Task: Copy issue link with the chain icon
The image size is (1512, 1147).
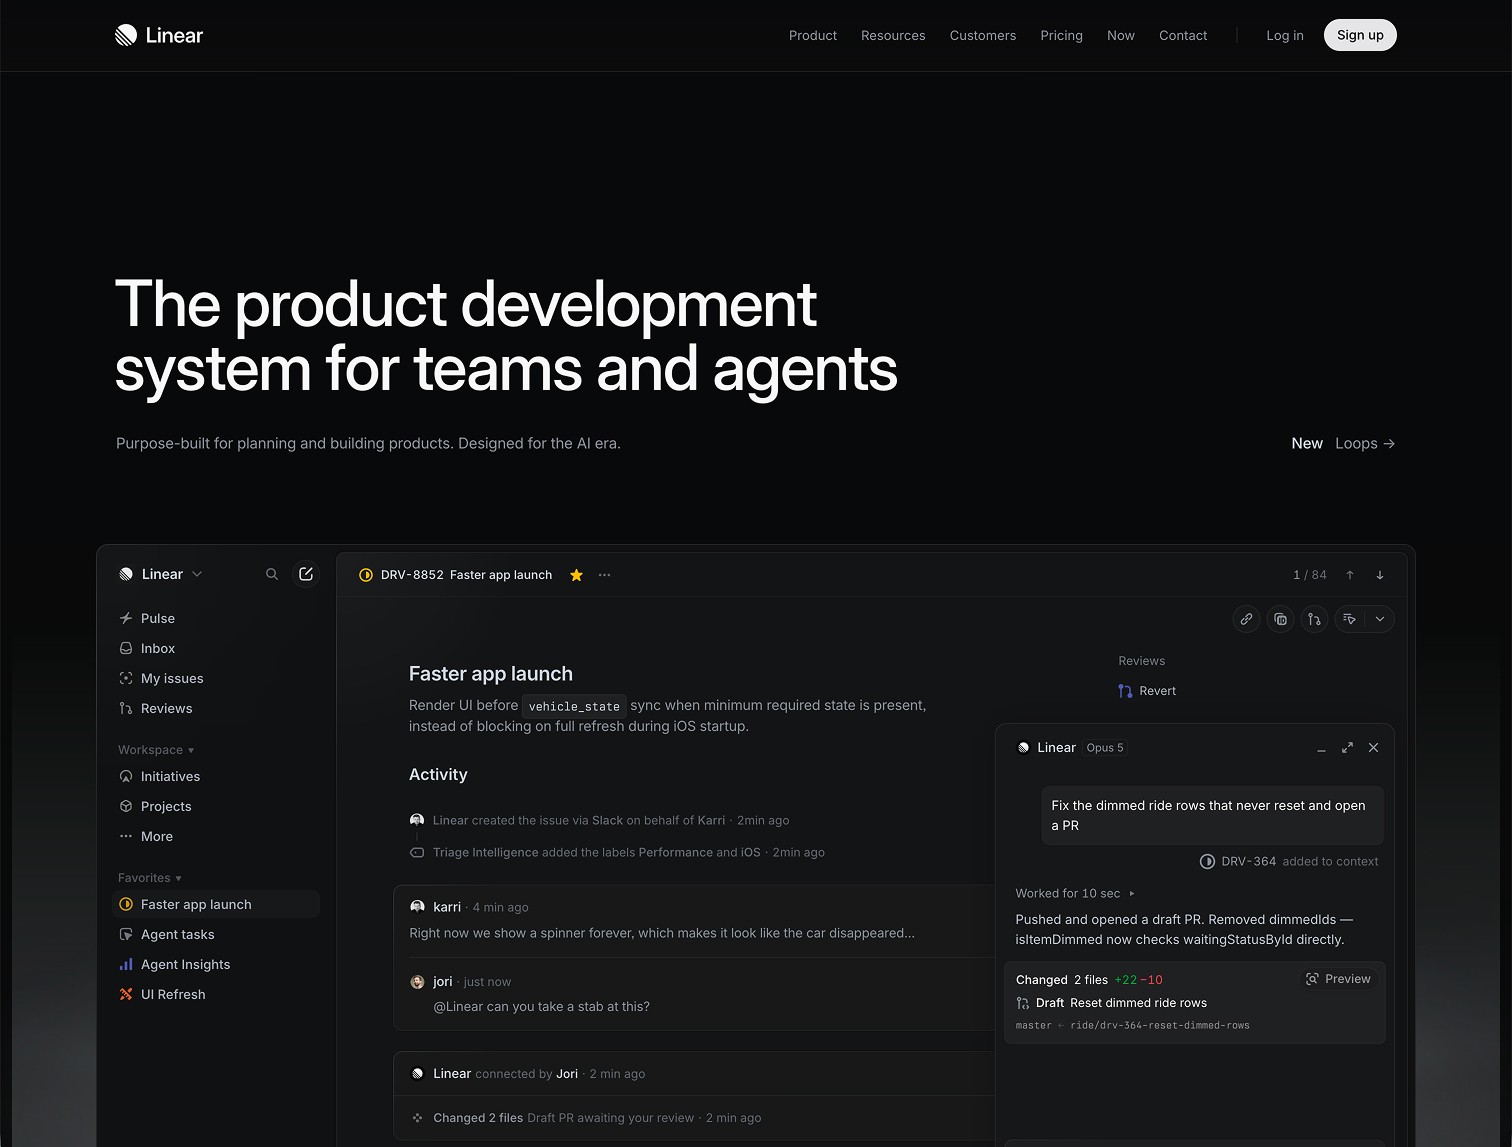Action: [1246, 619]
